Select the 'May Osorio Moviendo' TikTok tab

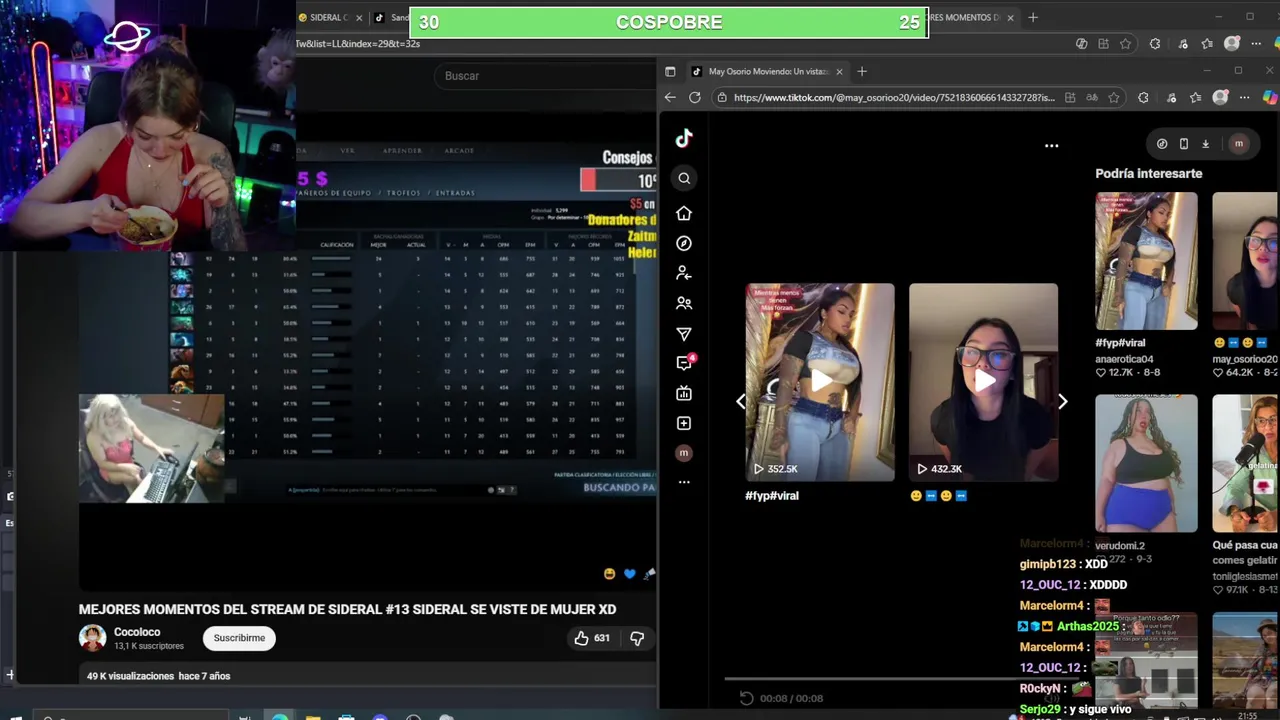[x=768, y=71]
